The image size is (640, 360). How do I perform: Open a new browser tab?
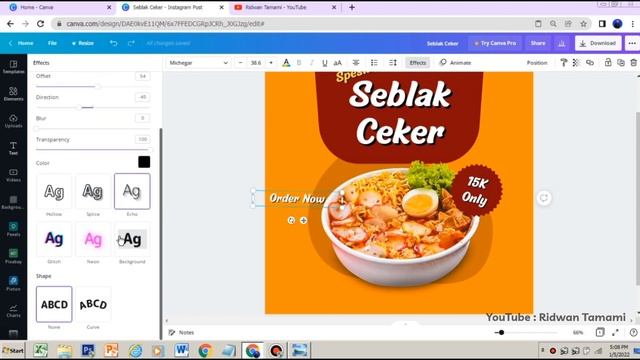(x=352, y=7)
